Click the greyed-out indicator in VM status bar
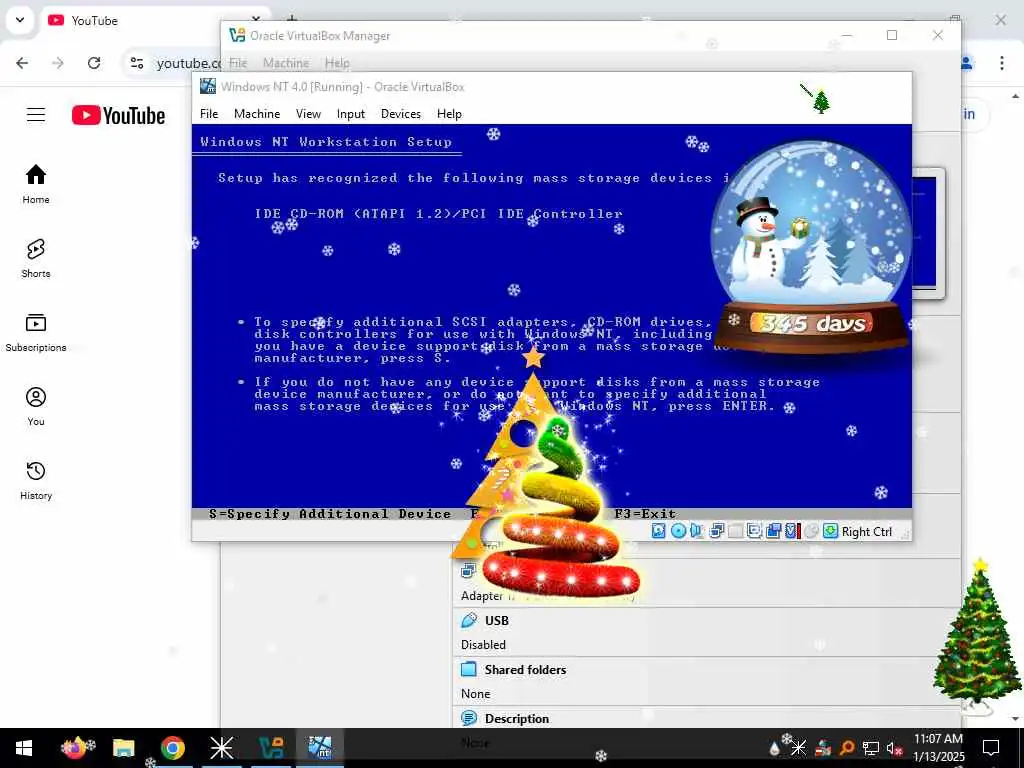 (x=735, y=531)
